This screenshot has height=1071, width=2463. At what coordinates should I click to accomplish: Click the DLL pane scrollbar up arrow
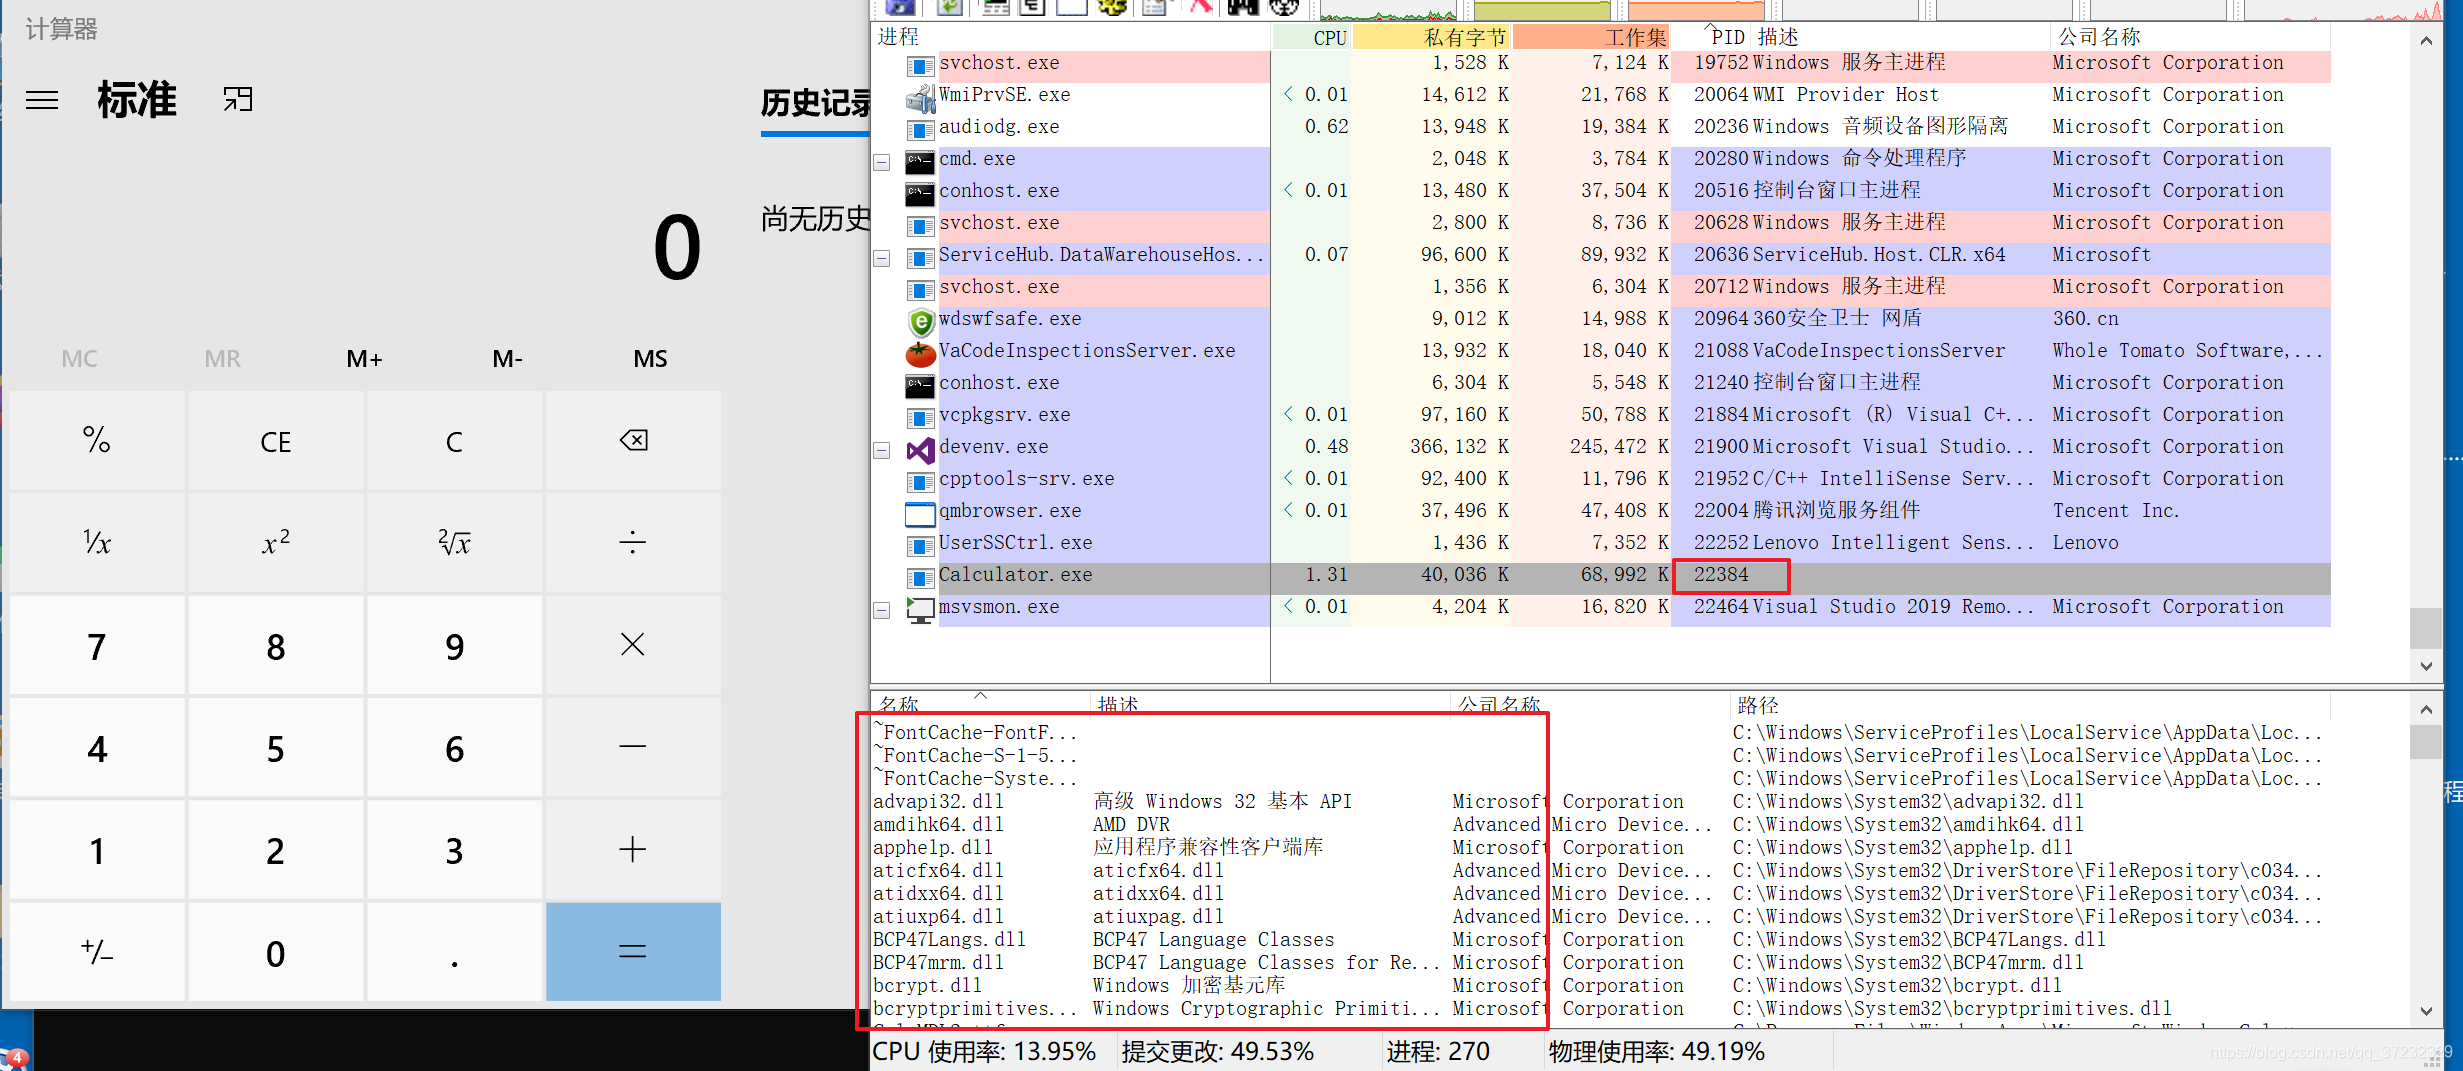[2426, 709]
